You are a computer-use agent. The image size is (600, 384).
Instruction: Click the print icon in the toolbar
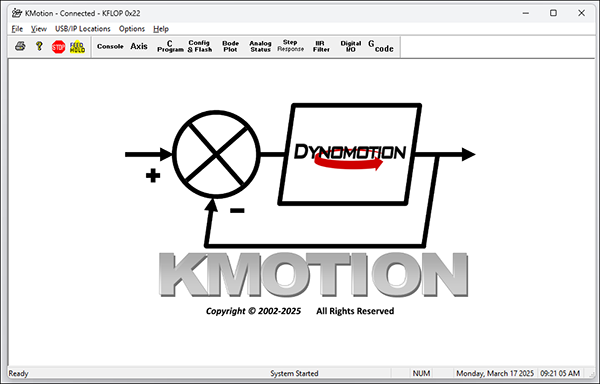pyautogui.click(x=20, y=47)
